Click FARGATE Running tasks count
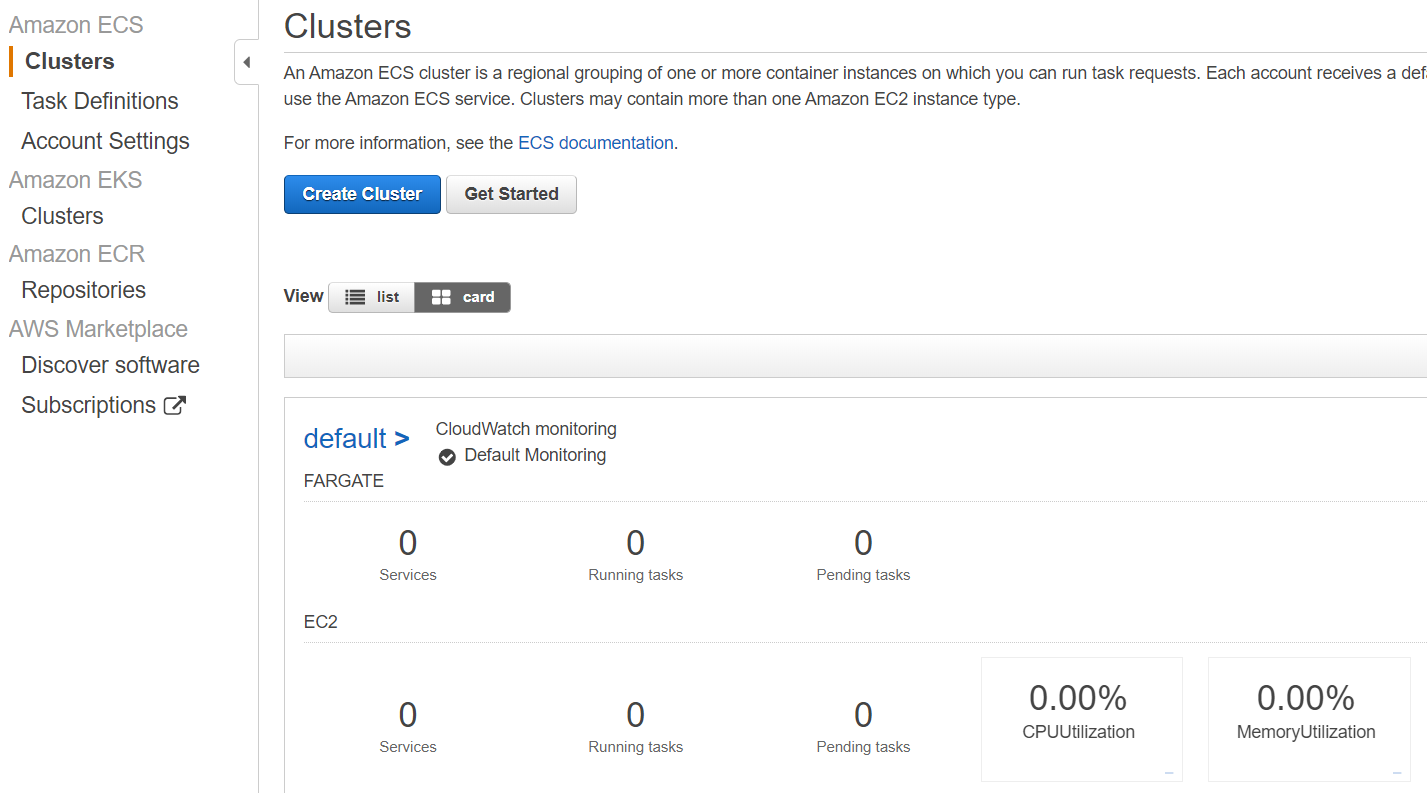The image size is (1427, 793). [x=636, y=543]
